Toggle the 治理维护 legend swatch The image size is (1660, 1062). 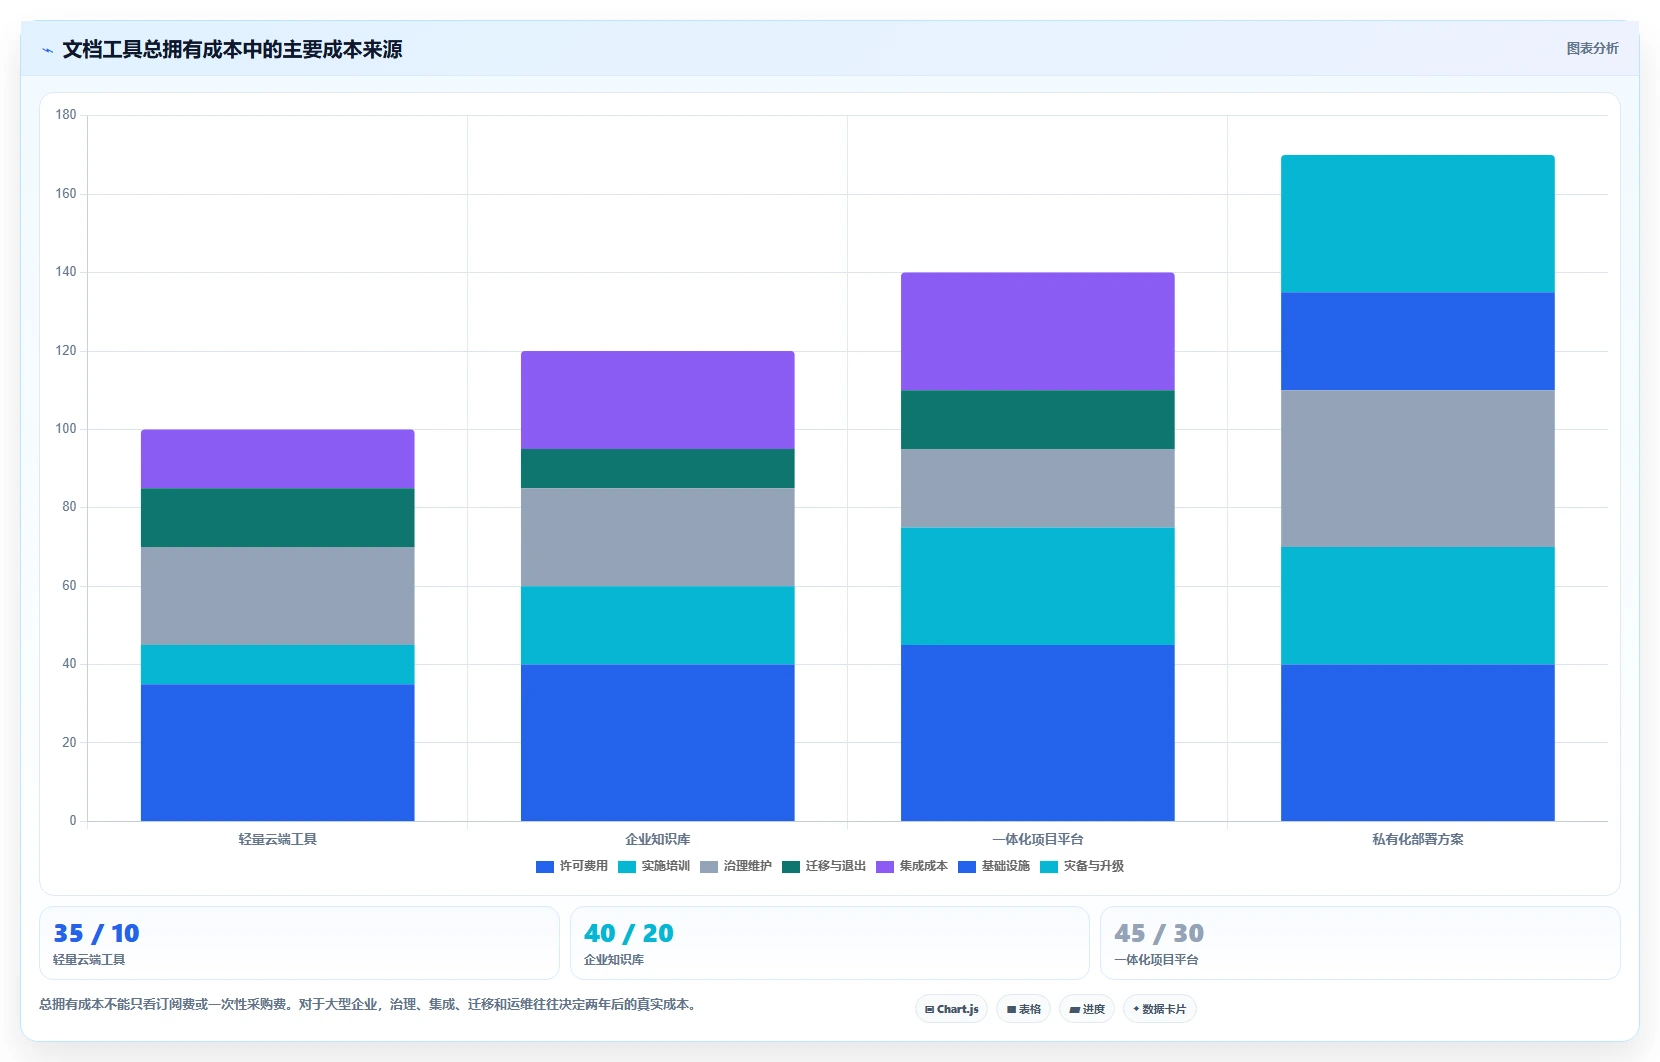coord(709,867)
